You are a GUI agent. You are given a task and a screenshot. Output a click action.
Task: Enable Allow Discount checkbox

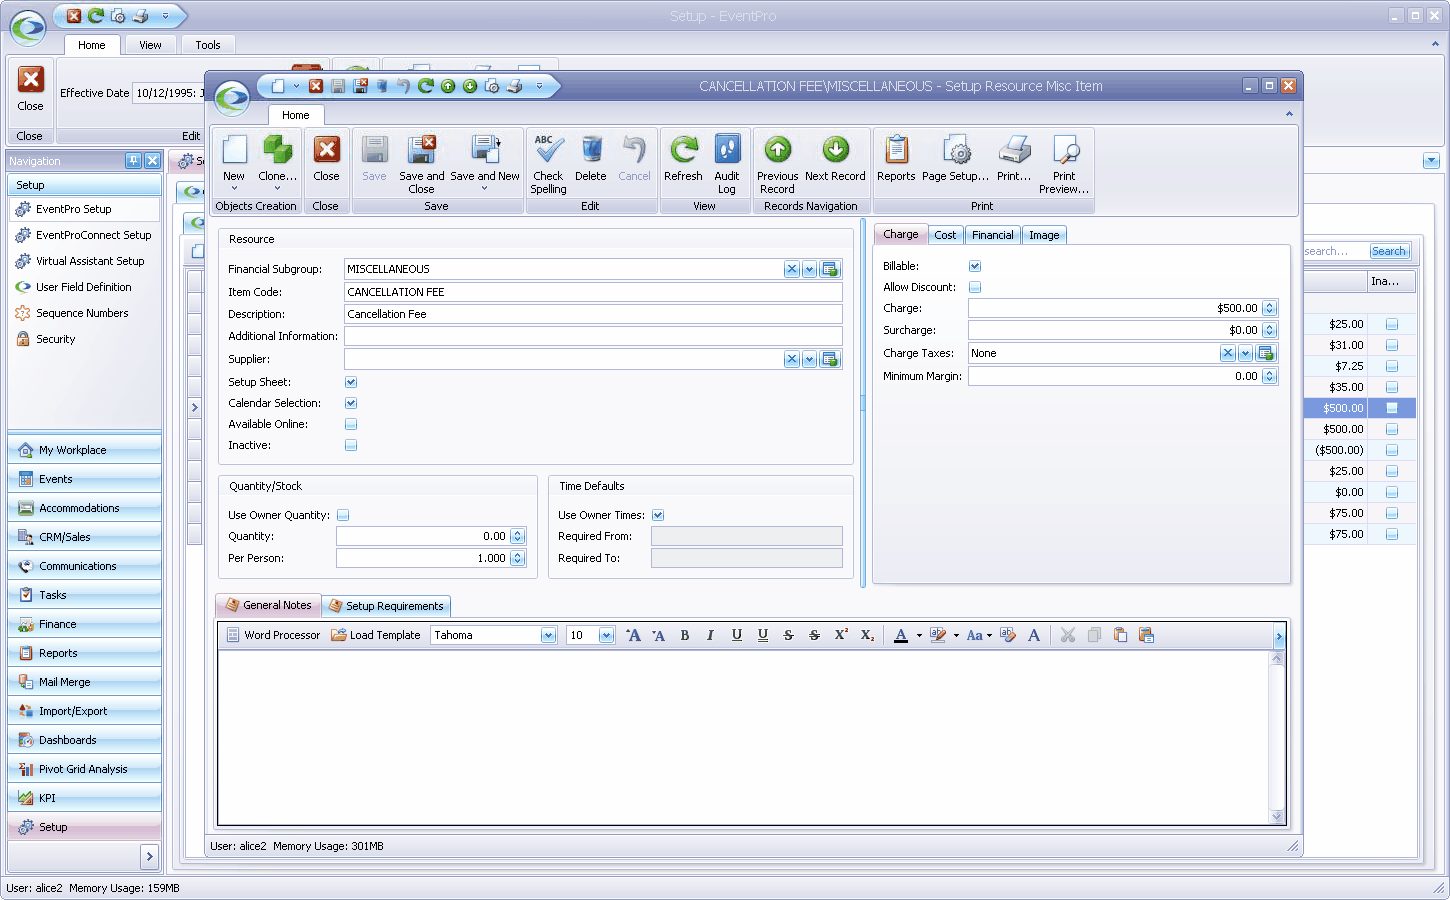pyautogui.click(x=975, y=287)
